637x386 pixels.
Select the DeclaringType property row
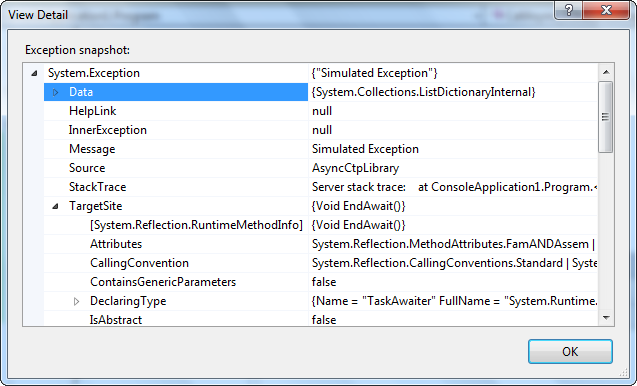click(x=321, y=301)
